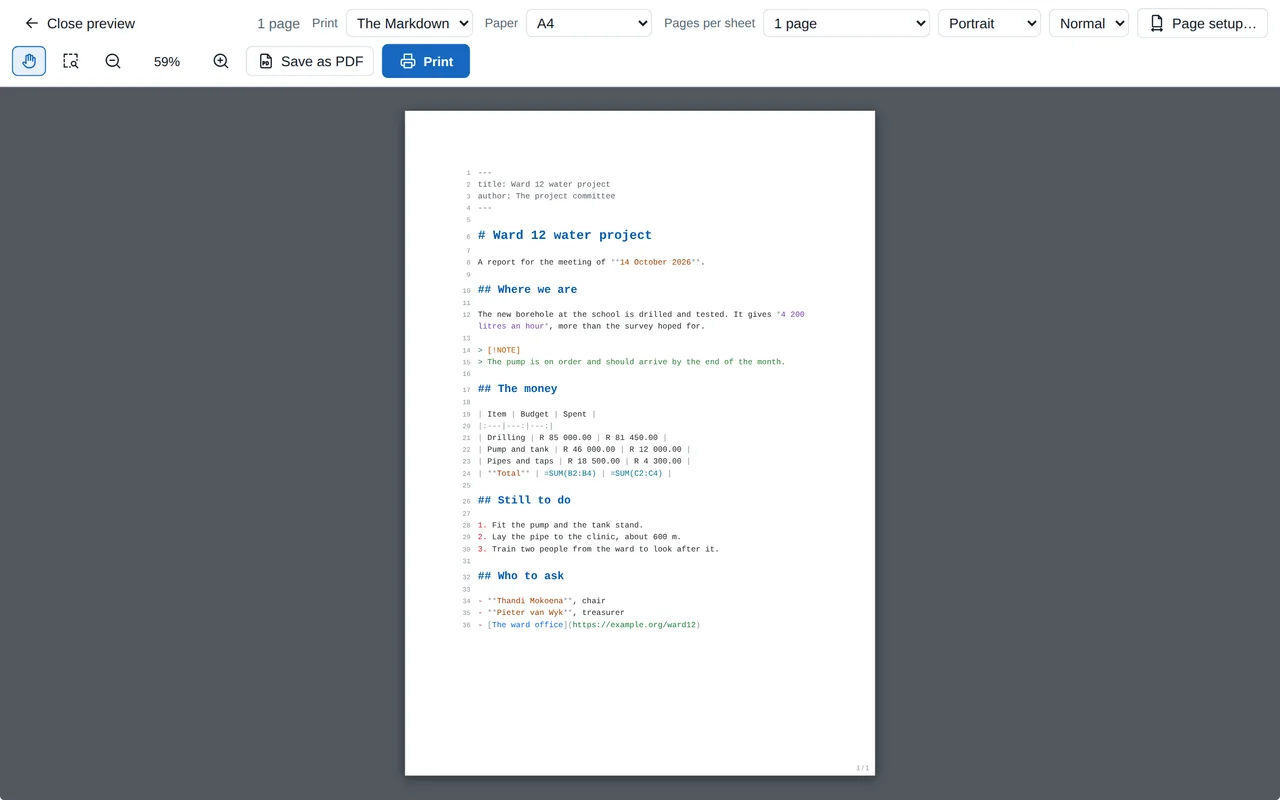Click the 59% zoom level value
This screenshot has width=1280, height=800.
[167, 62]
